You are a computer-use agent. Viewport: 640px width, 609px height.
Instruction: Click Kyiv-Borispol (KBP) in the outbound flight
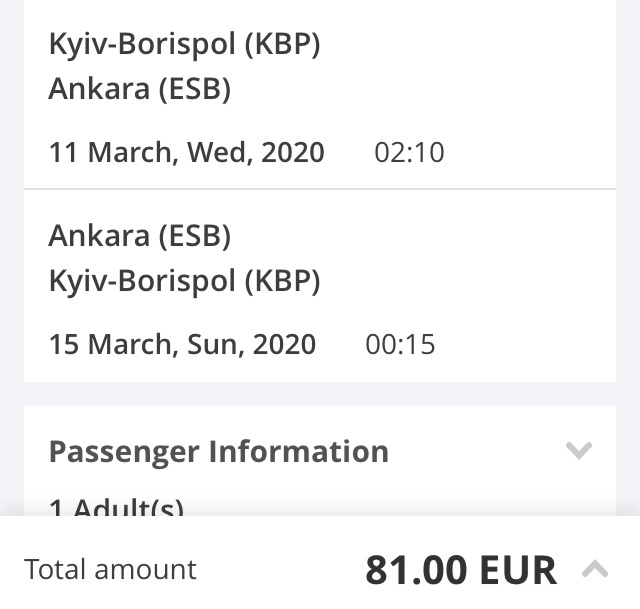pyautogui.click(x=184, y=46)
